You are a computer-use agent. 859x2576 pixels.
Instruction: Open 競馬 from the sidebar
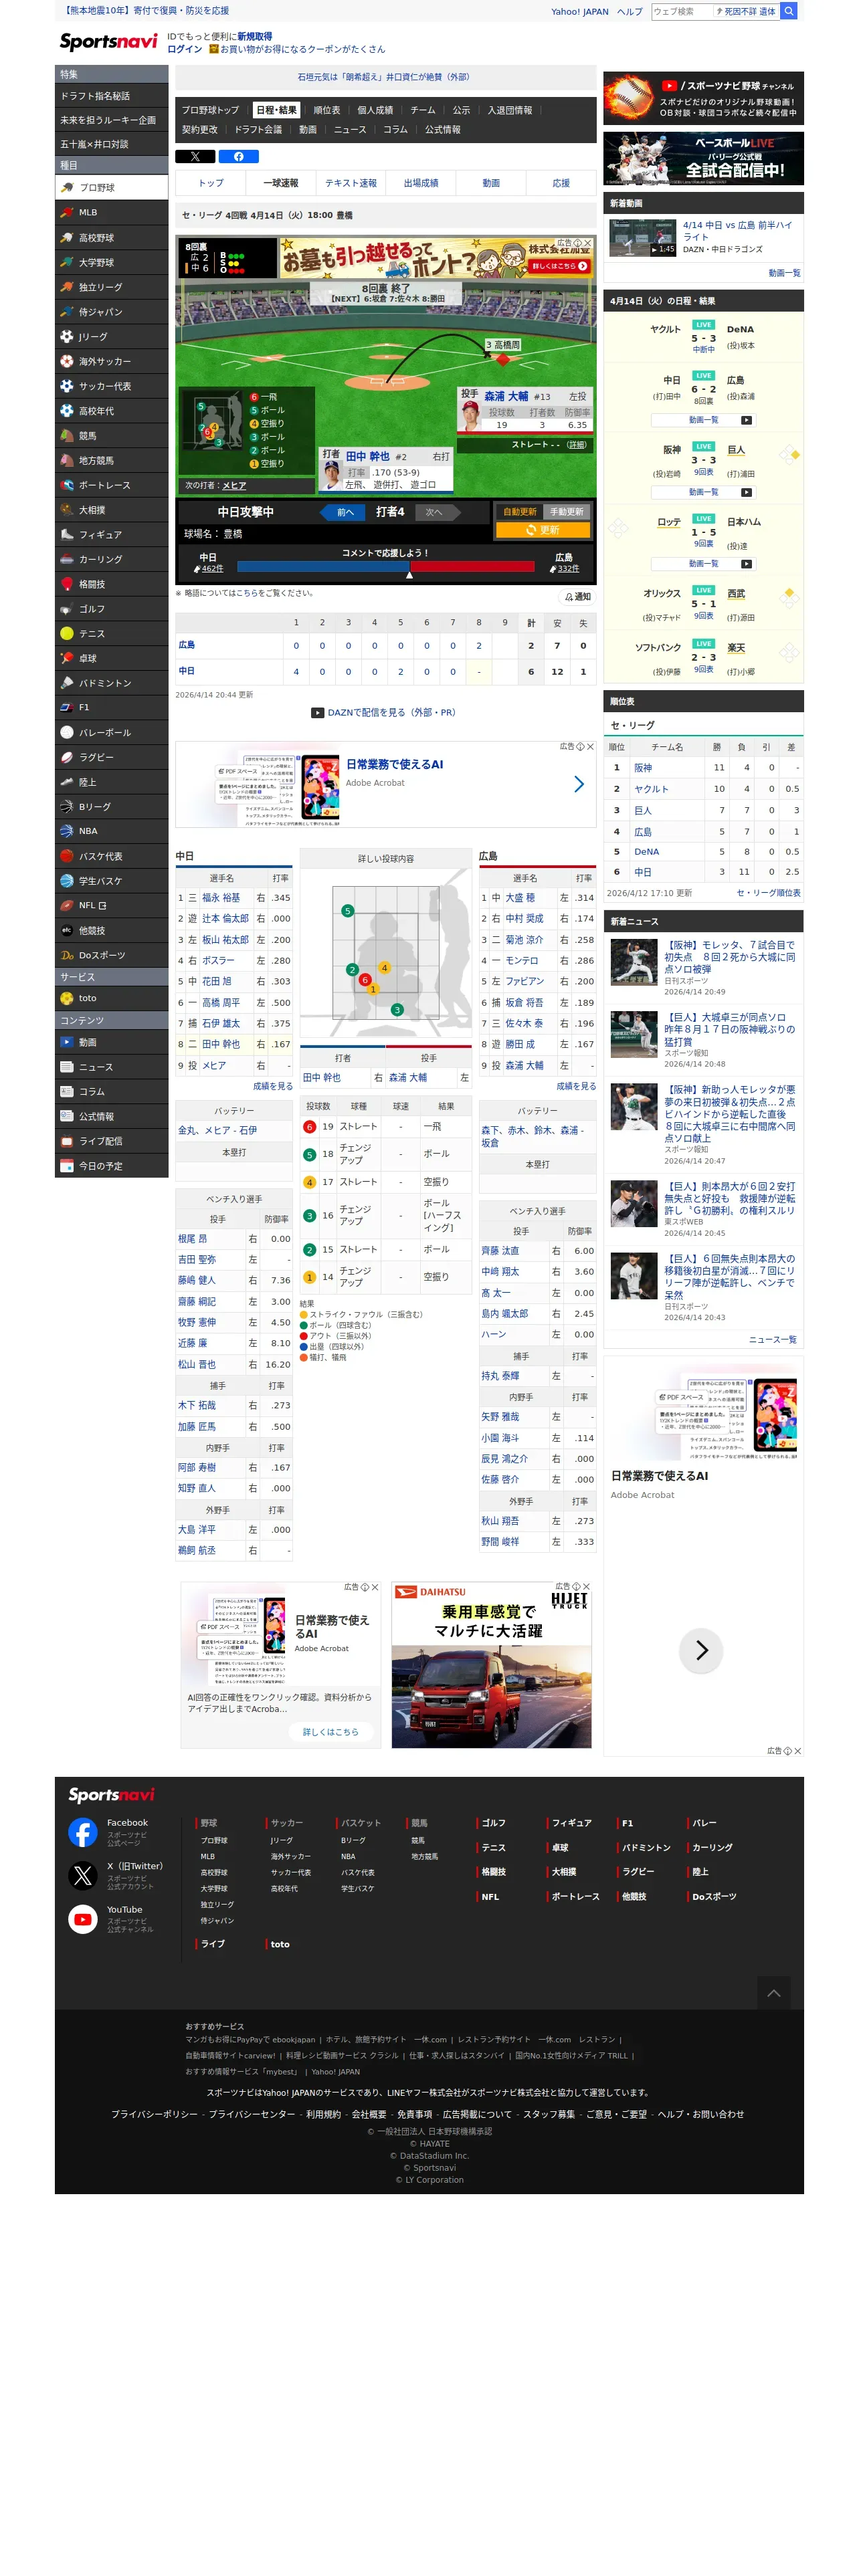pos(111,435)
